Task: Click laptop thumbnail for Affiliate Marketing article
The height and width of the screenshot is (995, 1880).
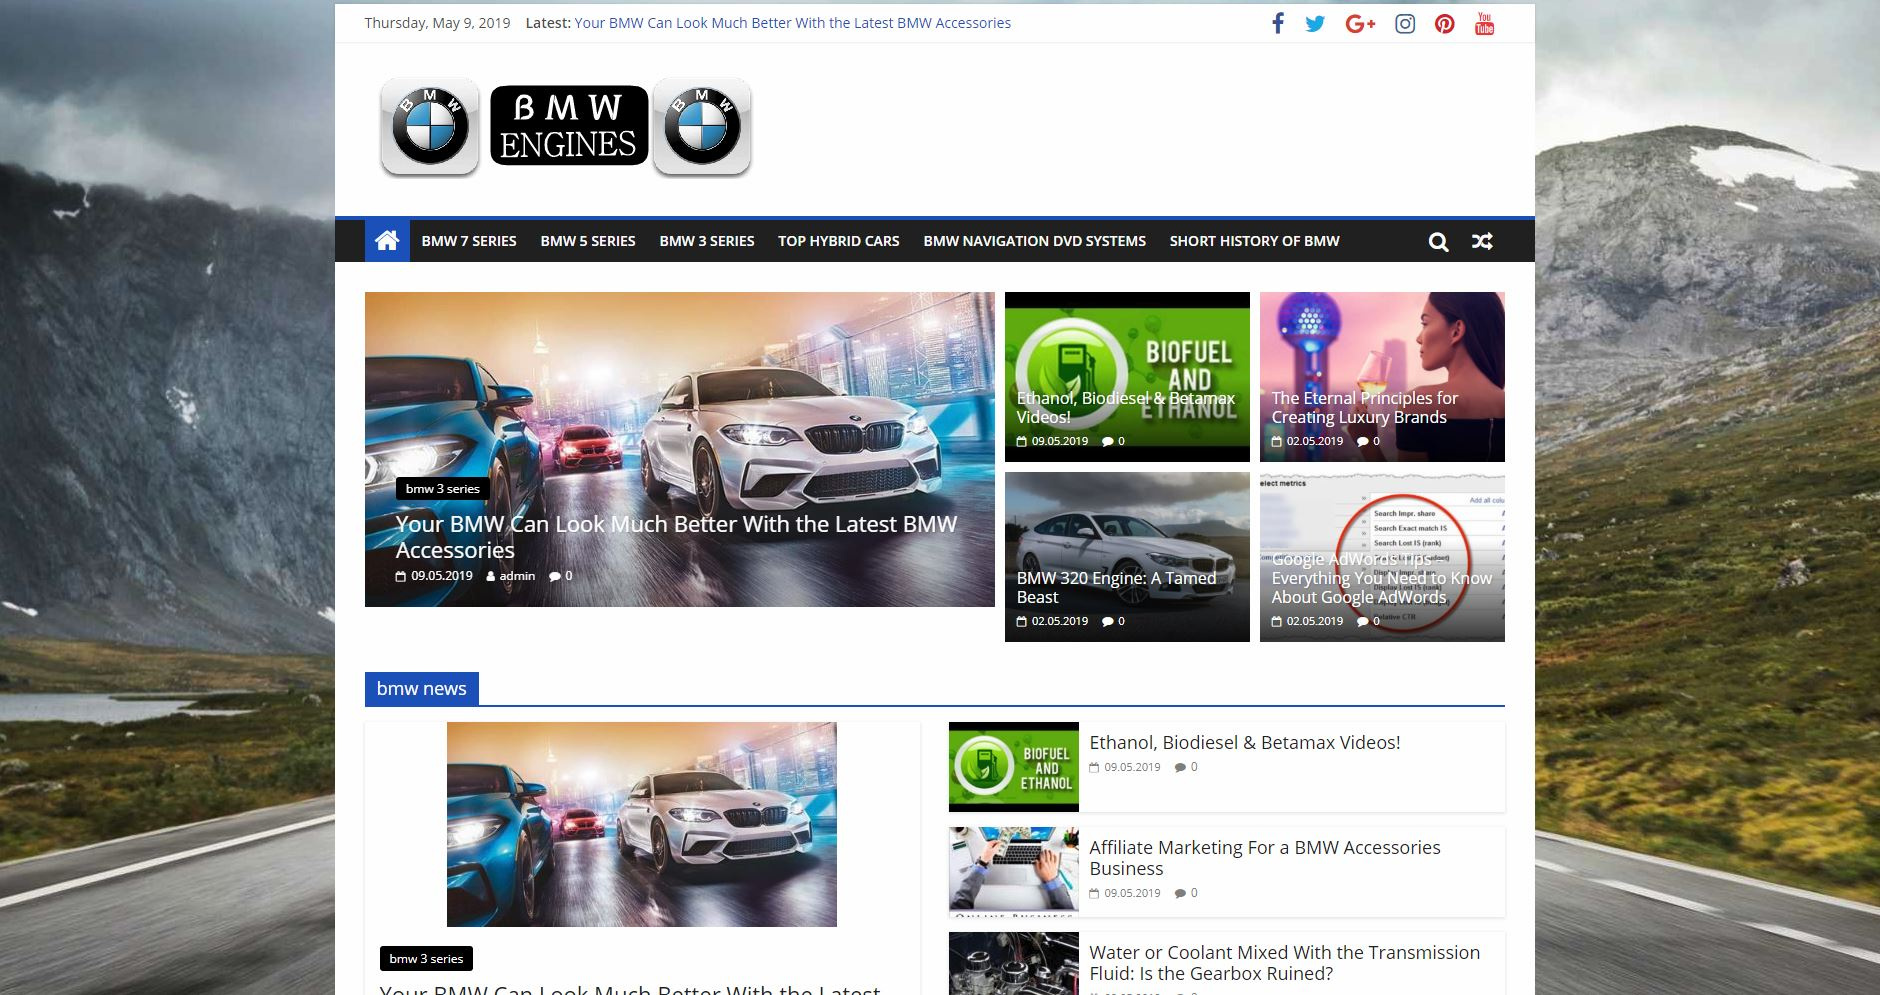Action: click(x=1014, y=872)
